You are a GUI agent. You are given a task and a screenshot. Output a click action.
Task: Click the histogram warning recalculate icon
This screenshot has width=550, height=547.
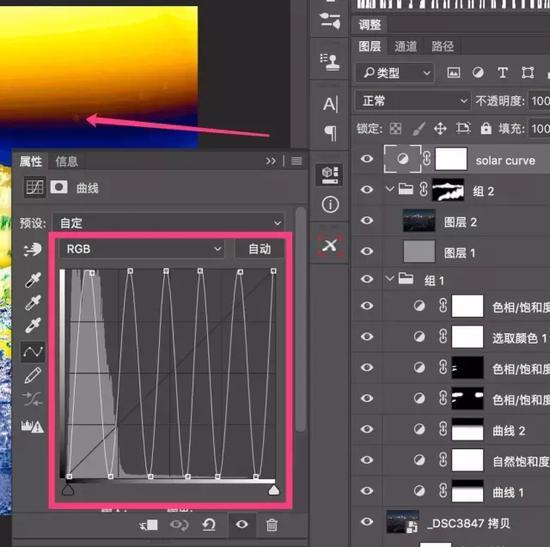click(x=32, y=426)
